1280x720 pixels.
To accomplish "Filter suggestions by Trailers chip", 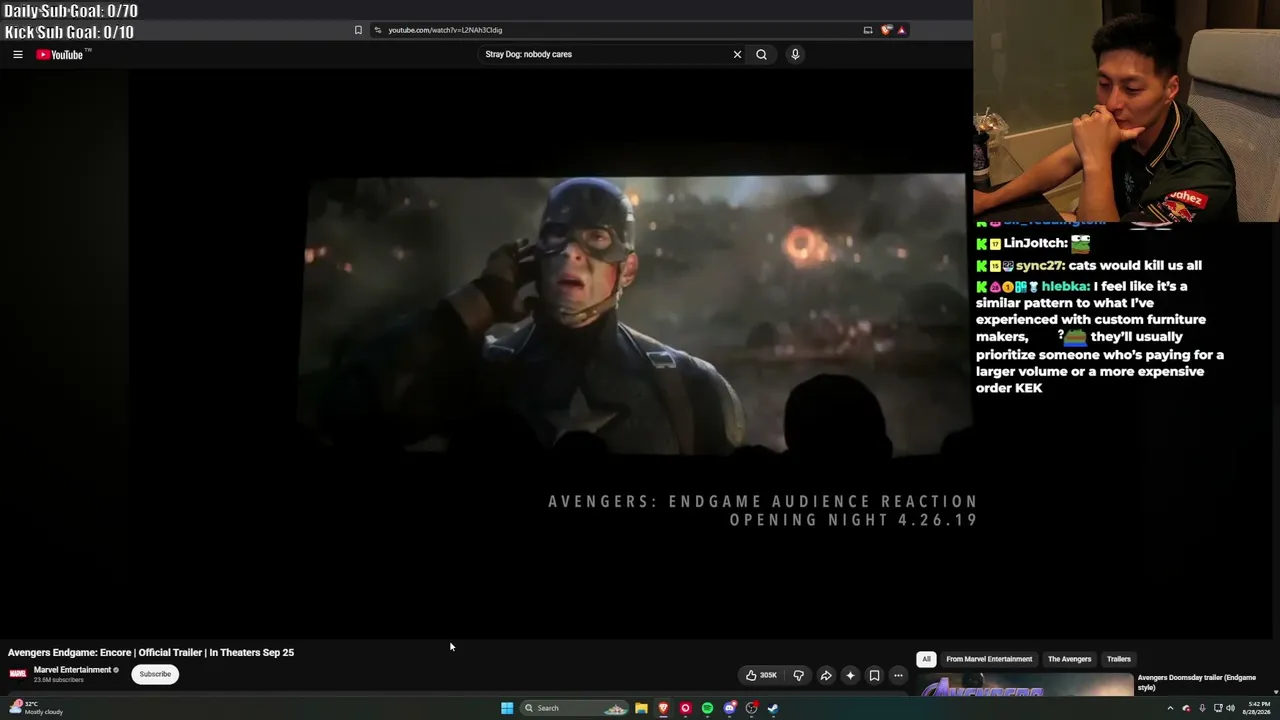I will [x=1118, y=659].
